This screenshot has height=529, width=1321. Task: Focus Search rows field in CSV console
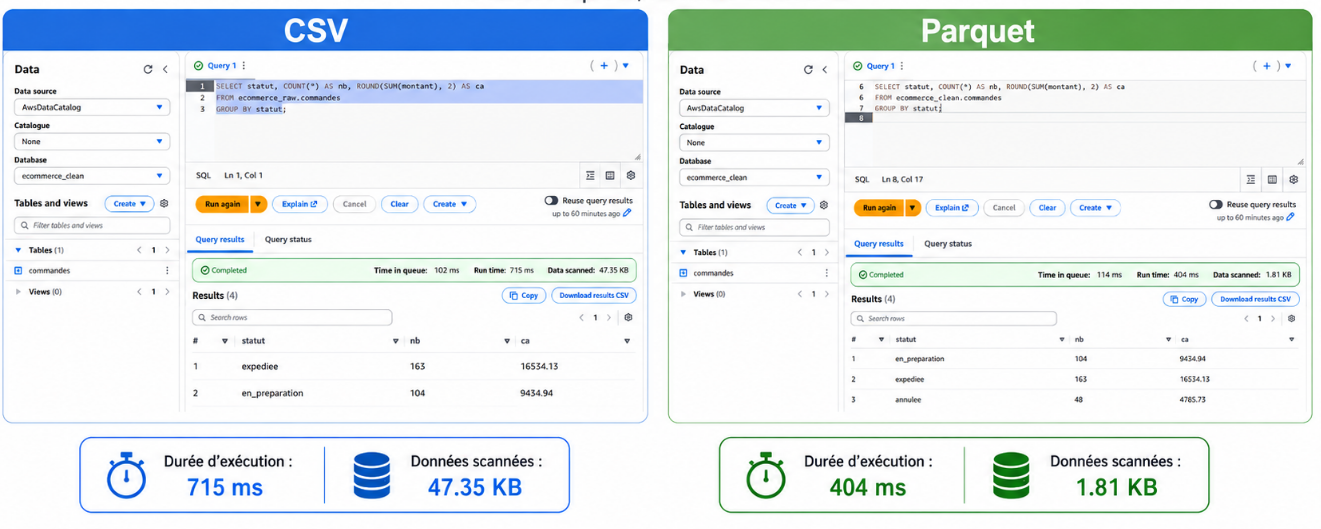tap(292, 317)
